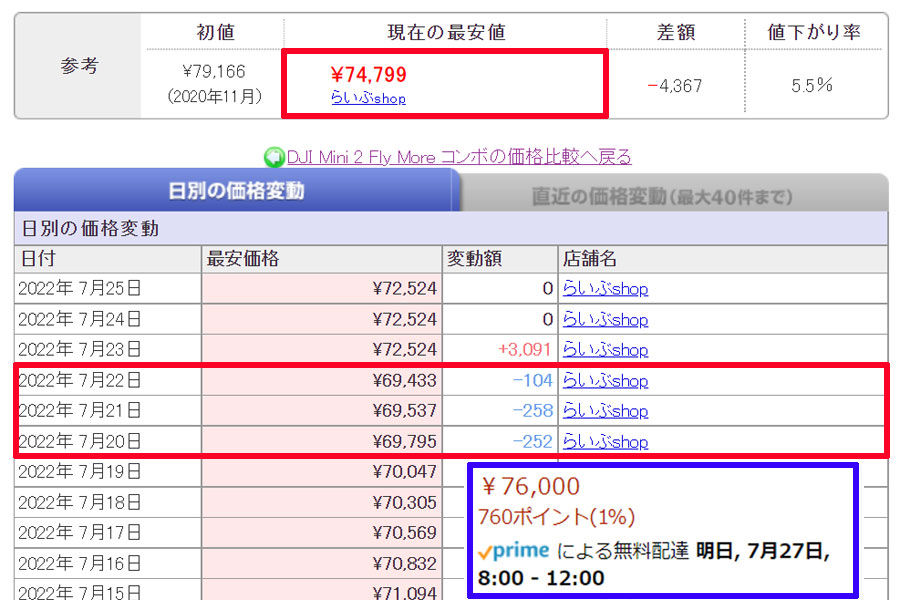Click the price ¥70,305 for 7月18日
This screenshot has height=600, width=900.
click(405, 503)
